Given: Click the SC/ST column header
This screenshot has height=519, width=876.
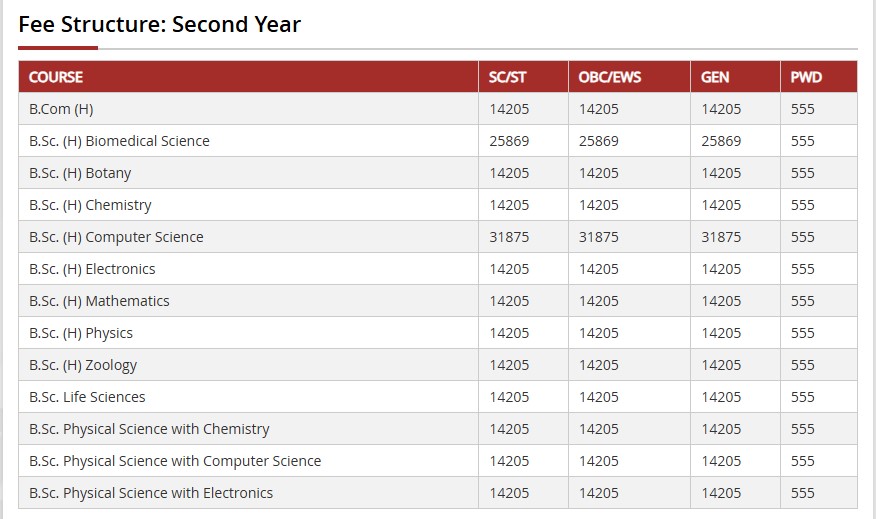Looking at the screenshot, I should click(x=508, y=77).
